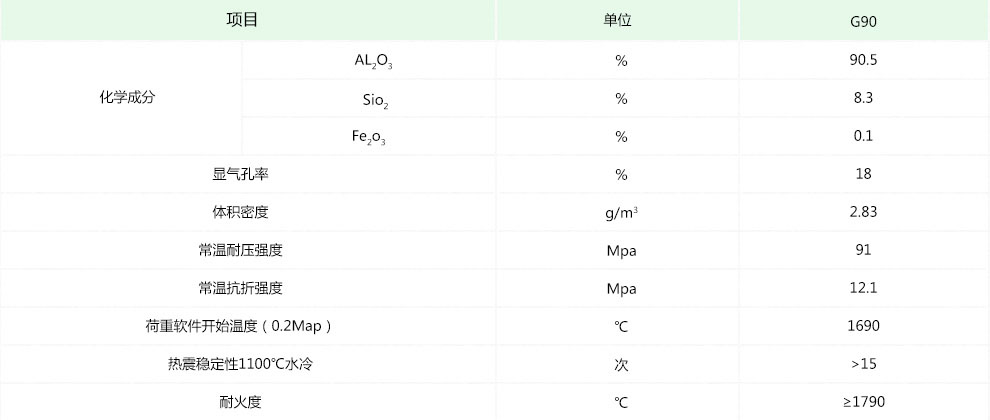Select the 单位 column header

620,20
